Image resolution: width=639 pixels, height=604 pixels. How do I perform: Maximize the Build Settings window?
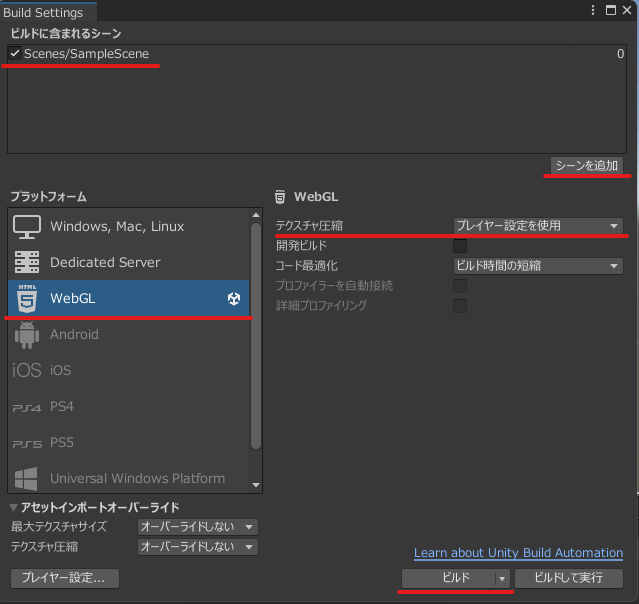point(610,10)
